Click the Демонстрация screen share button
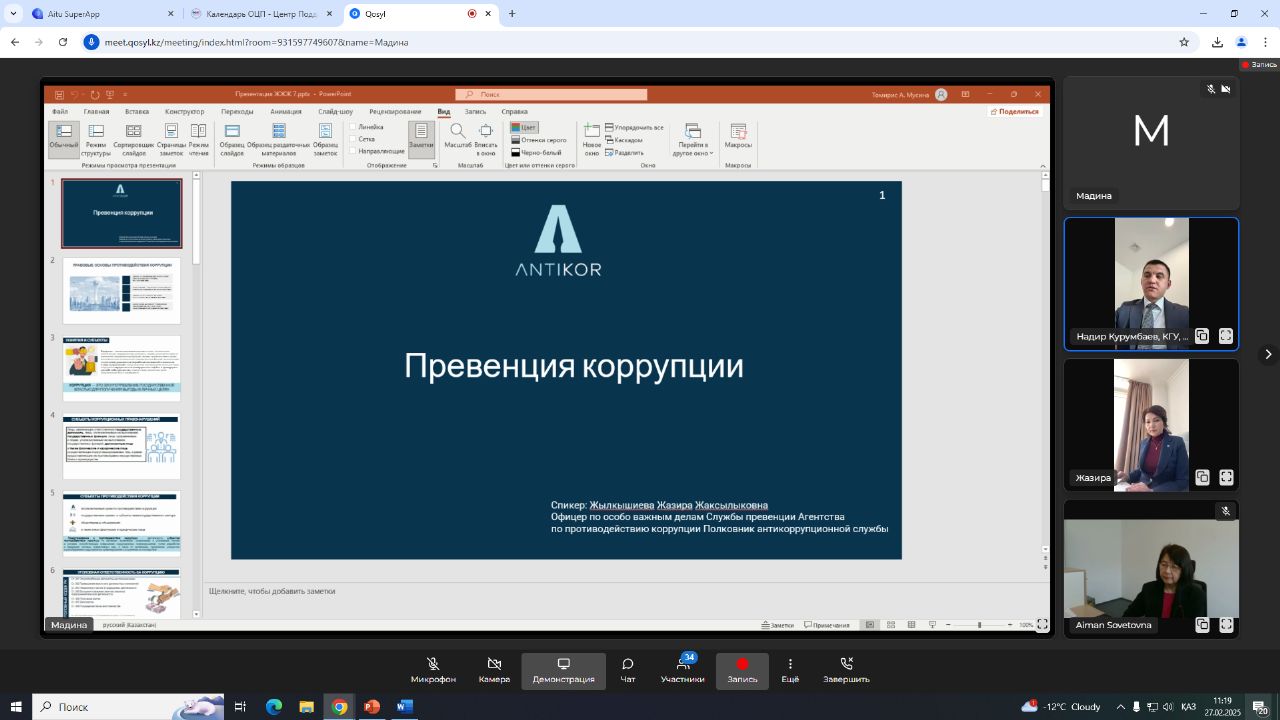The width and height of the screenshot is (1280, 720). point(563,670)
